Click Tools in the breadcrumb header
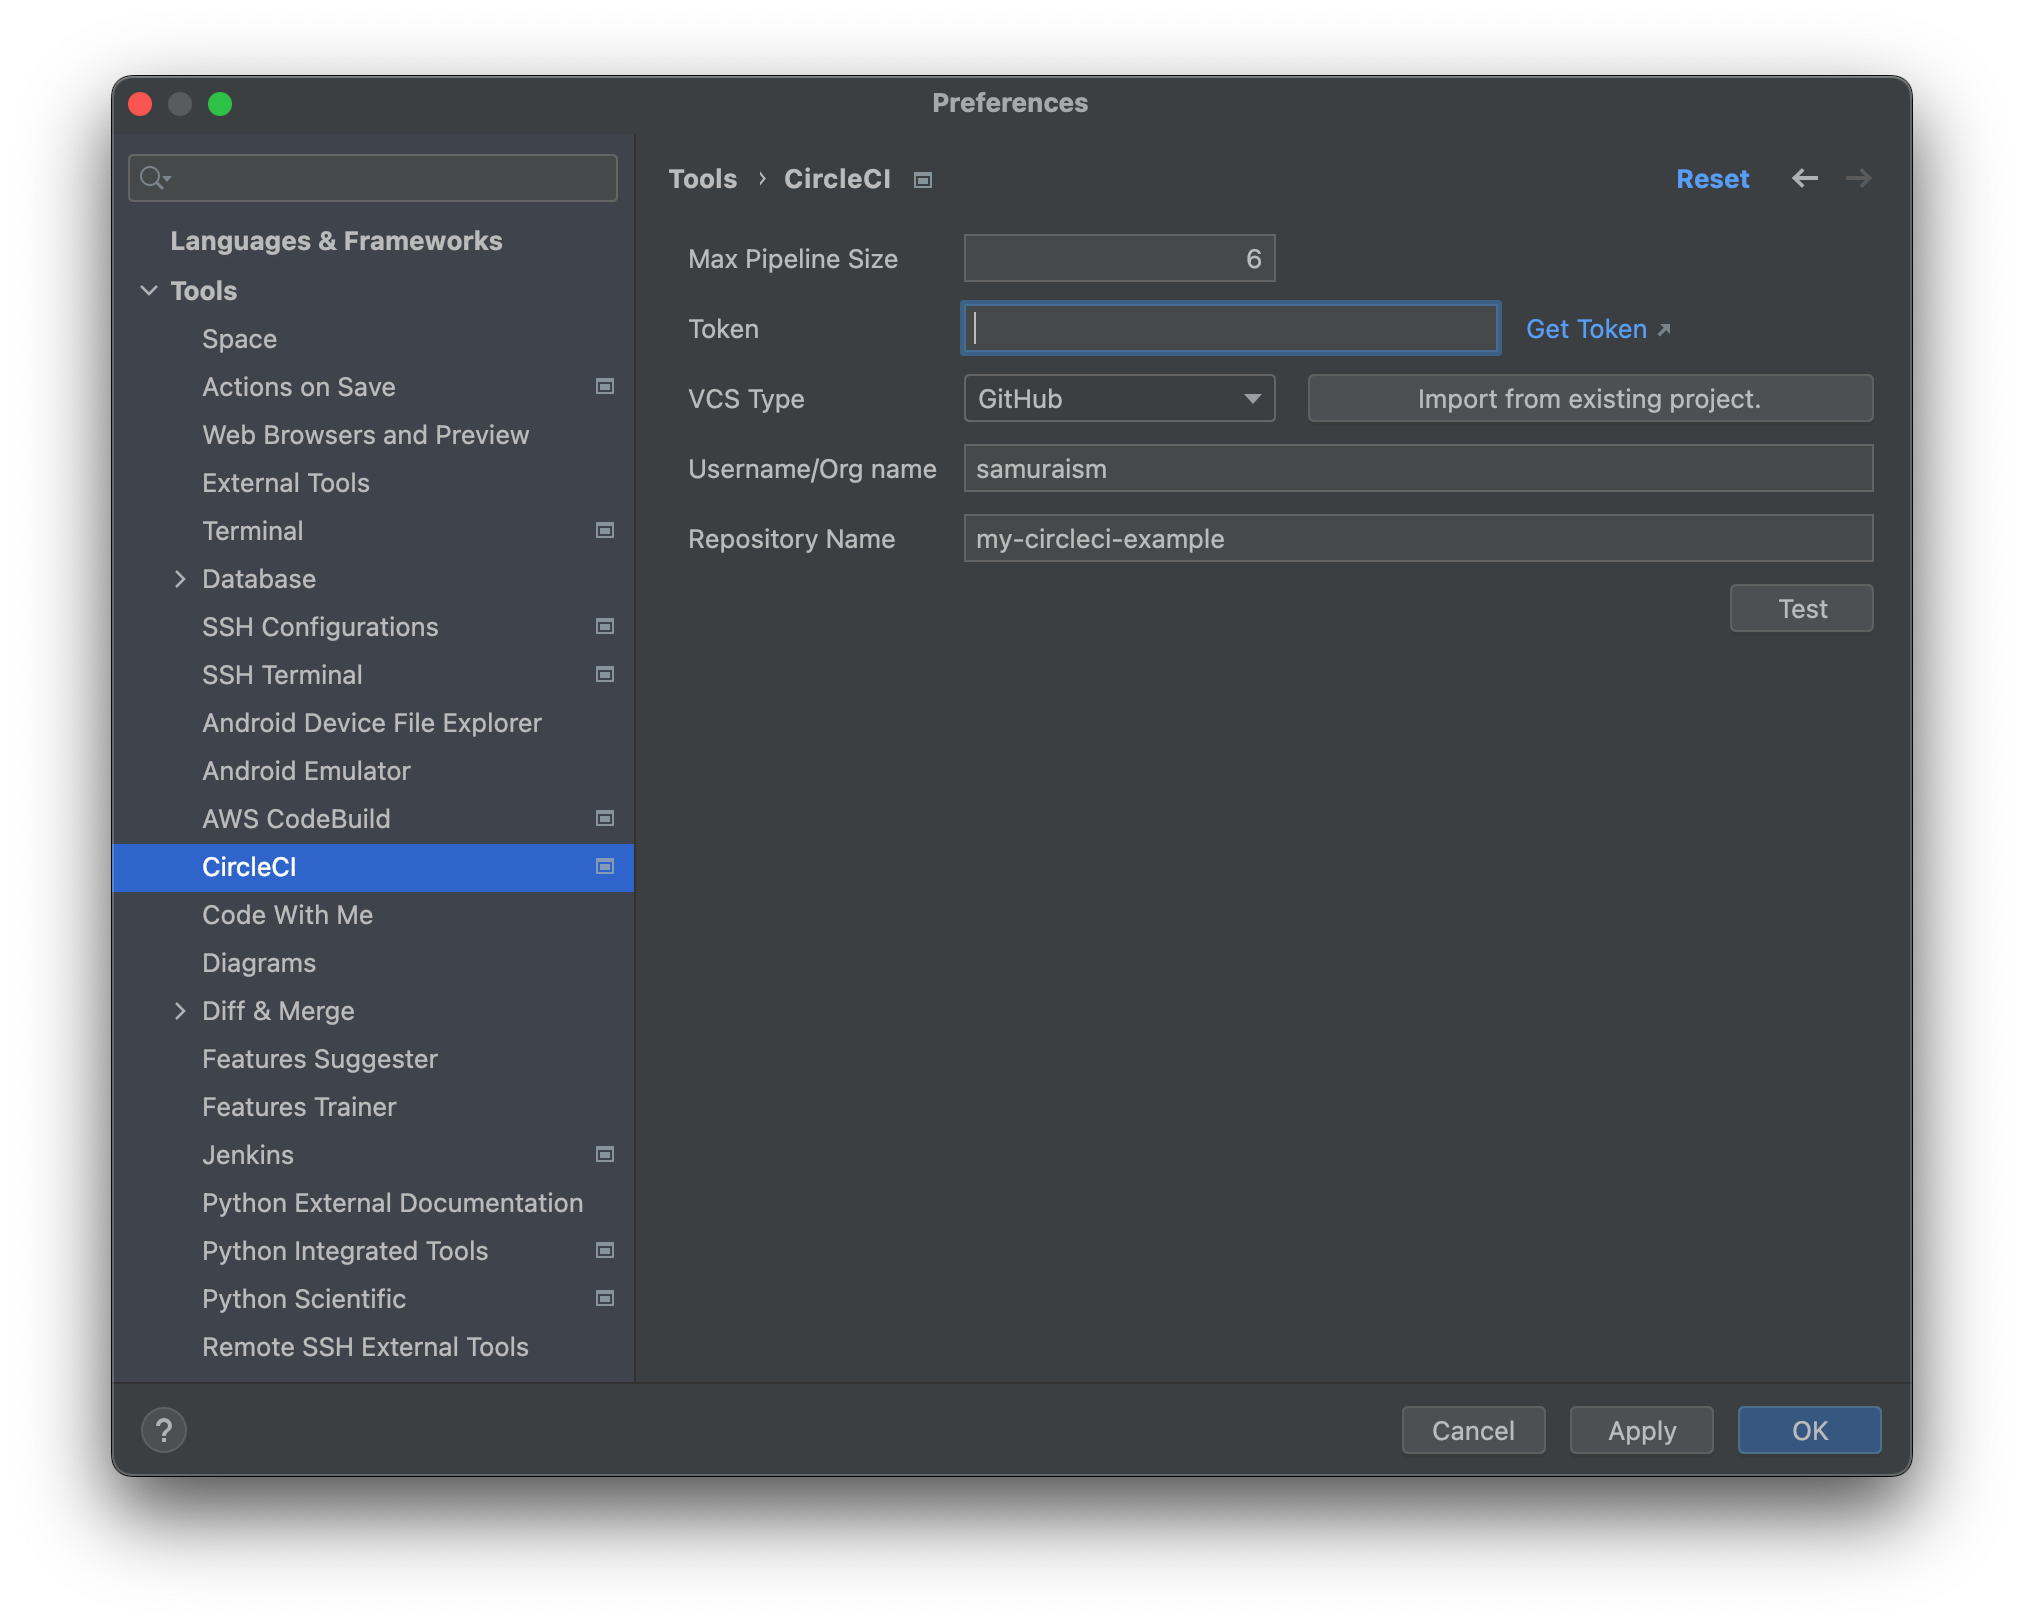 click(702, 179)
